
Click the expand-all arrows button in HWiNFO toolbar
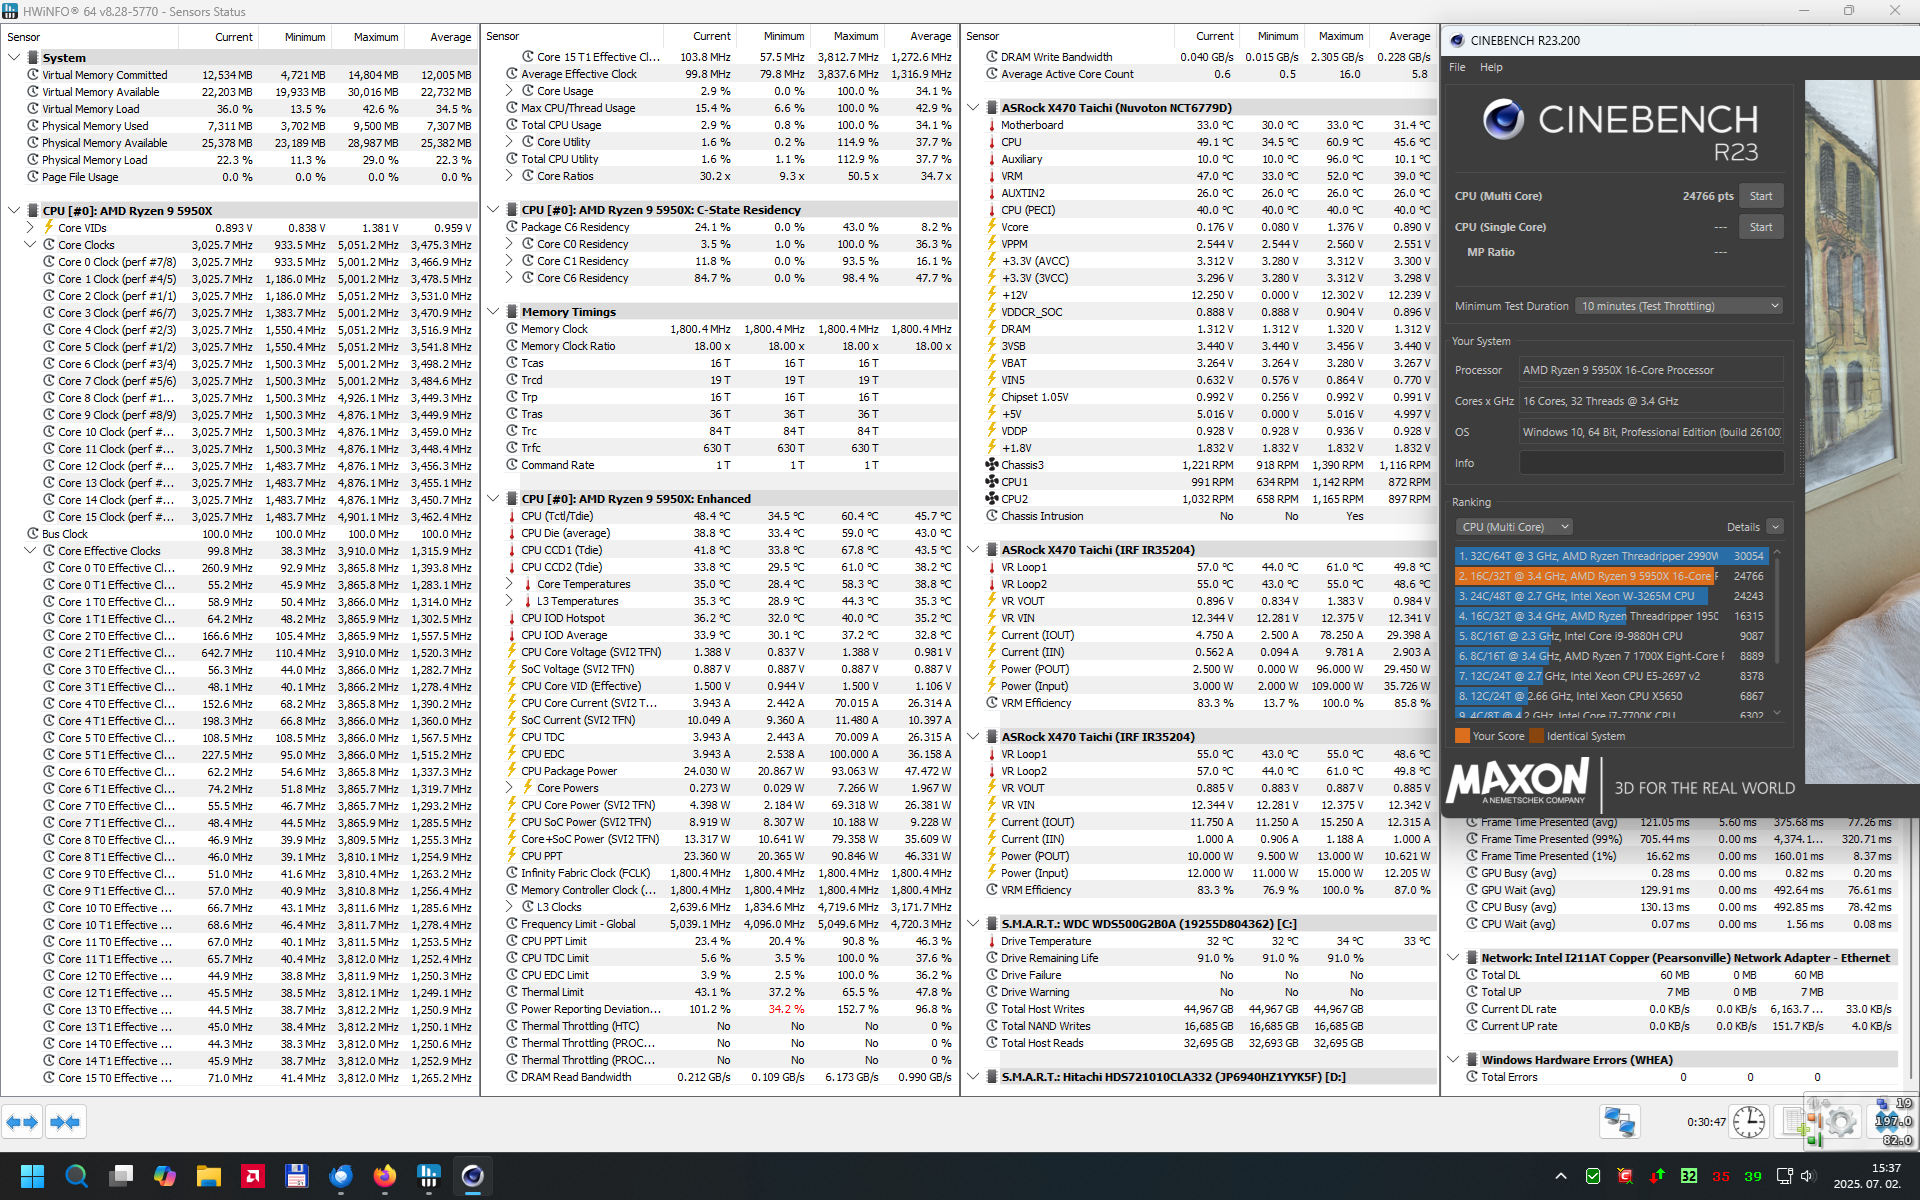tap(22, 1122)
